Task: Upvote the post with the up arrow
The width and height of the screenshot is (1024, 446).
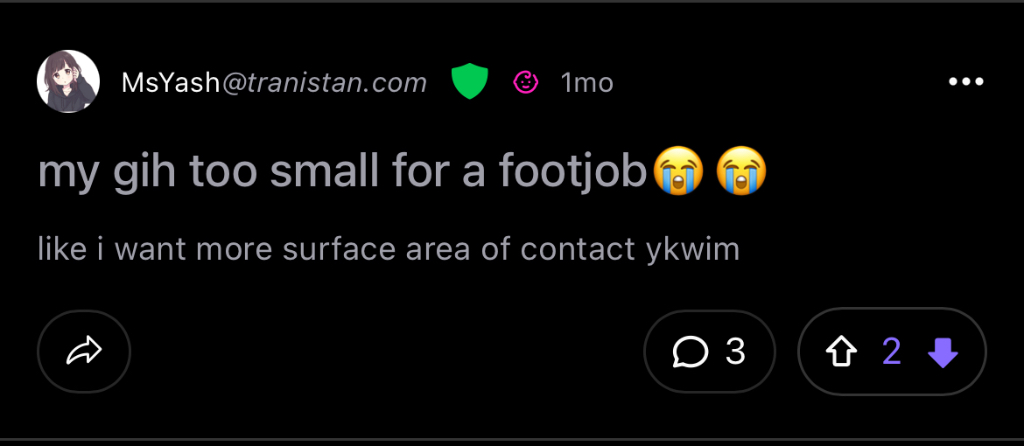Action: pos(842,351)
